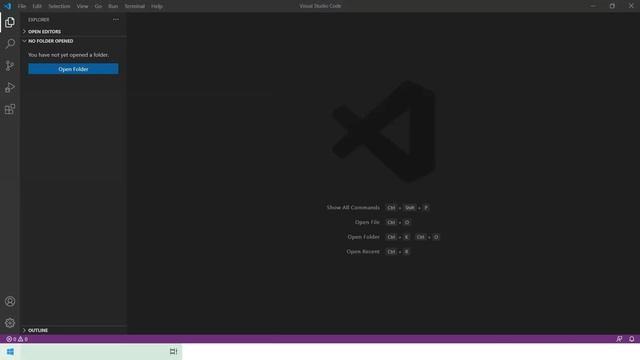Open the Run and Debug view icon
The image size is (640, 360).
coord(10,87)
